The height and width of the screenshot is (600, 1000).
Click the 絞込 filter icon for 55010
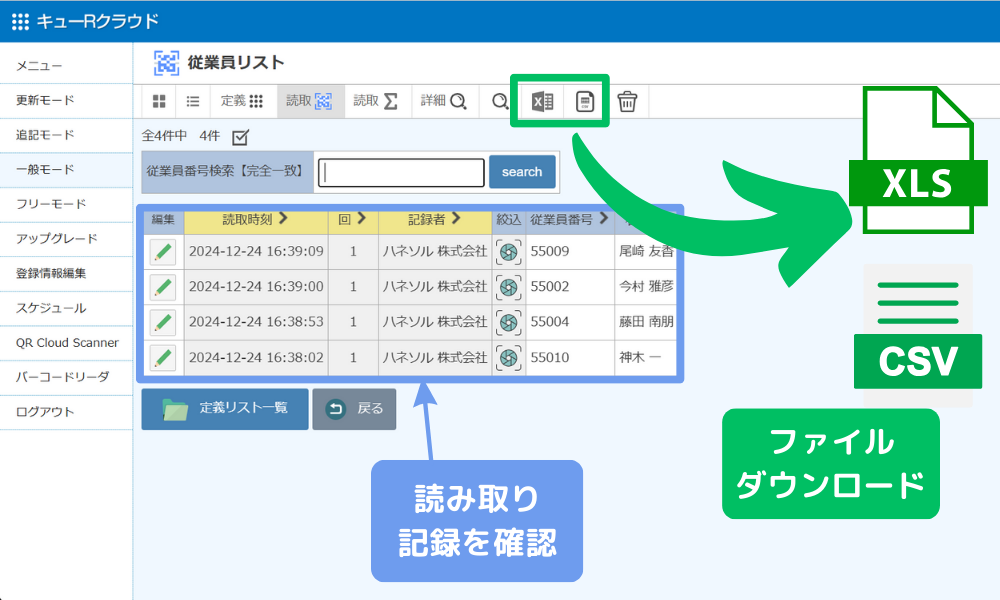508,358
